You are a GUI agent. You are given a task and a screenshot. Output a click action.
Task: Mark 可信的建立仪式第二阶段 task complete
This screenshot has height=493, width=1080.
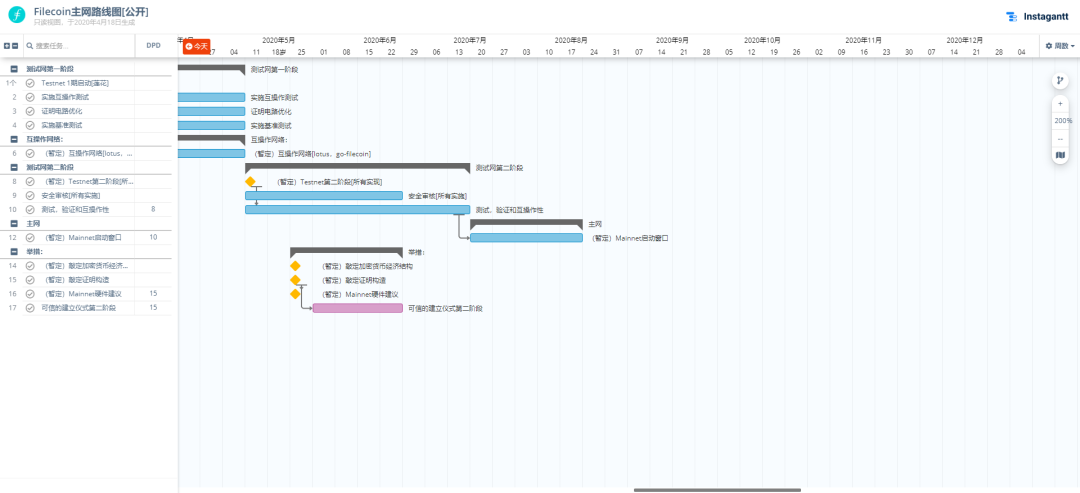pos(30,308)
